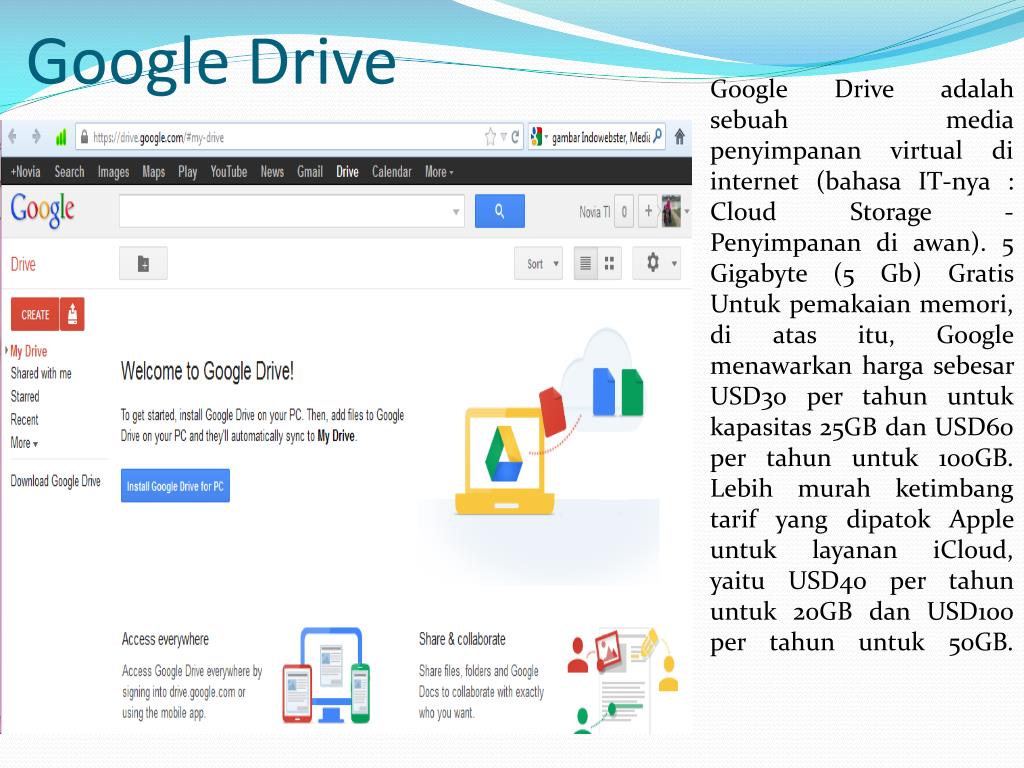1024x768 pixels.
Task: Click the browser back arrow
Action: (12, 137)
